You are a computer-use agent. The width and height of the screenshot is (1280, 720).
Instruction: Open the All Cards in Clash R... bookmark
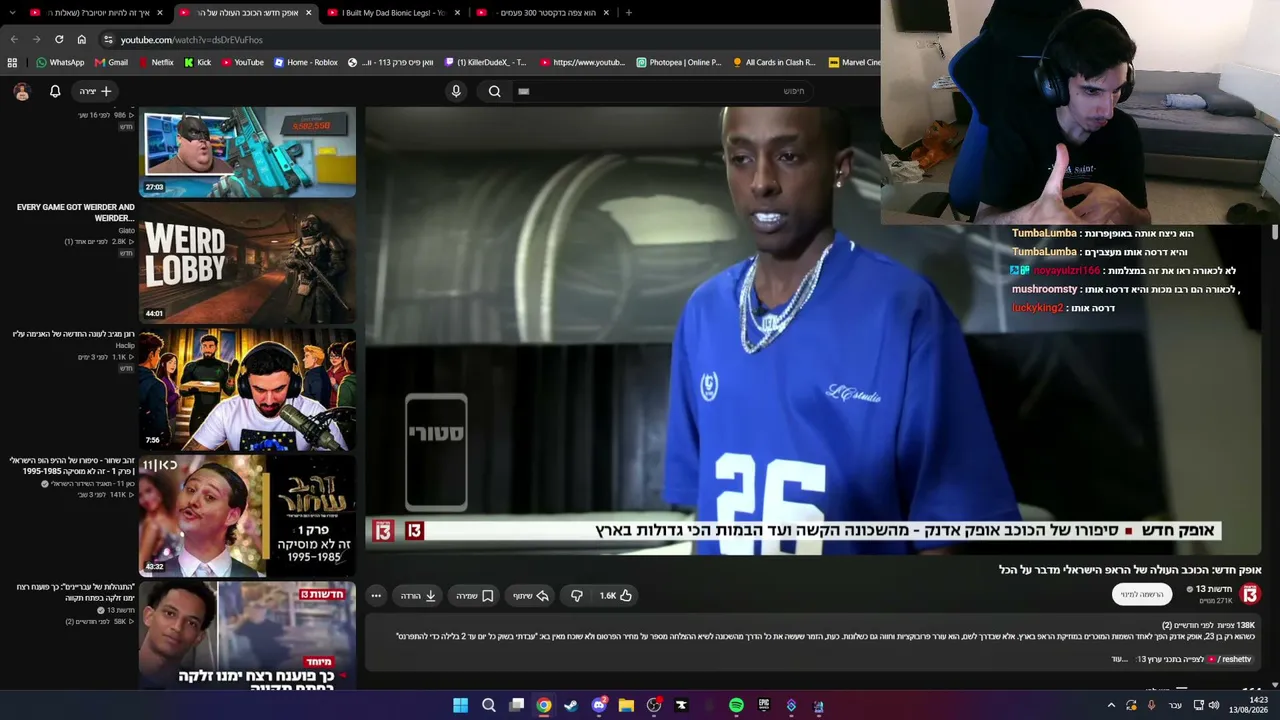pos(774,62)
